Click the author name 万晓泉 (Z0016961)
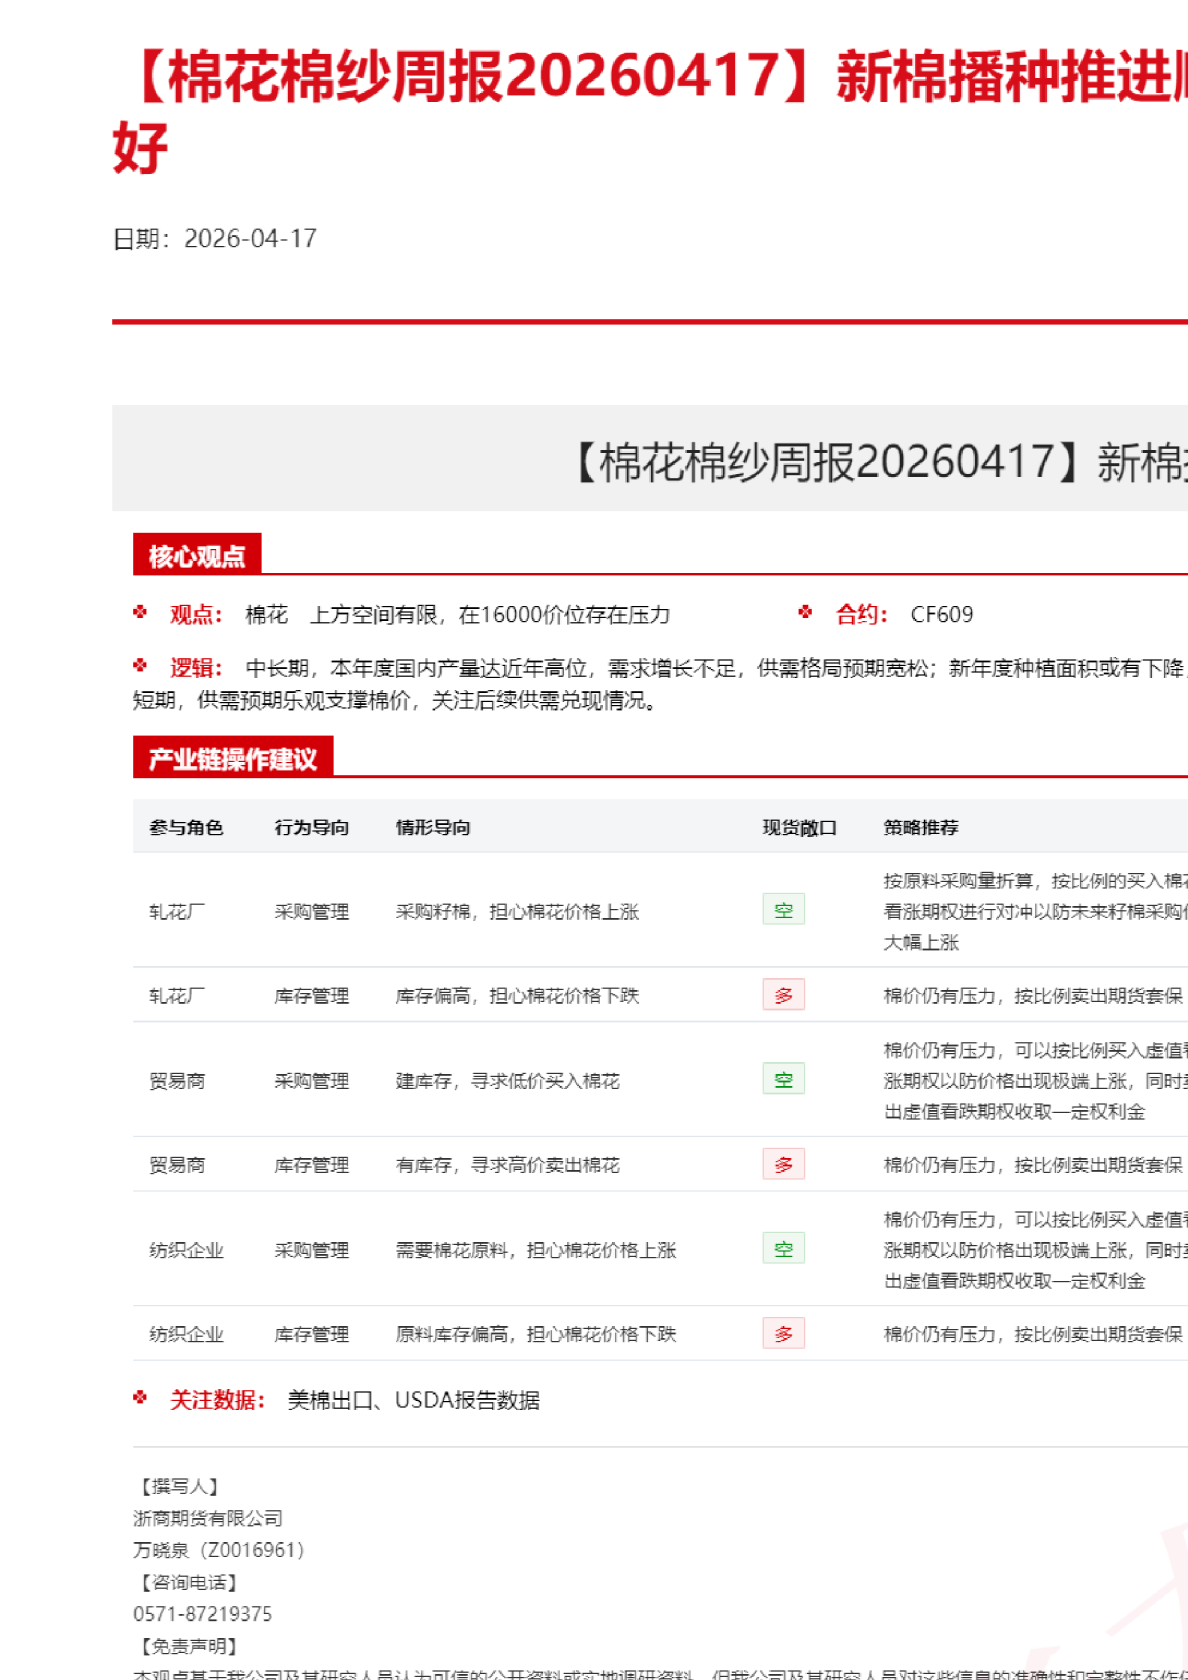The image size is (1188, 1680). pyautogui.click(x=218, y=1550)
